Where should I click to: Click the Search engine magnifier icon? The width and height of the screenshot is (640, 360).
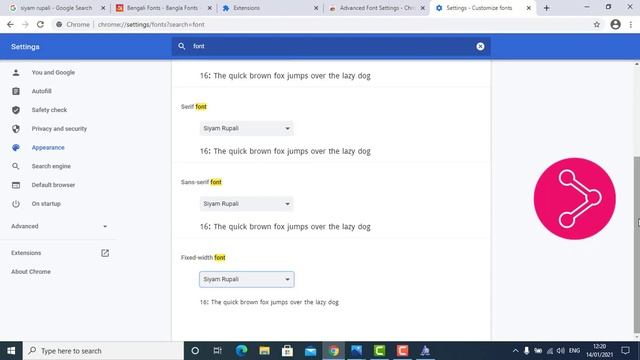(16, 166)
